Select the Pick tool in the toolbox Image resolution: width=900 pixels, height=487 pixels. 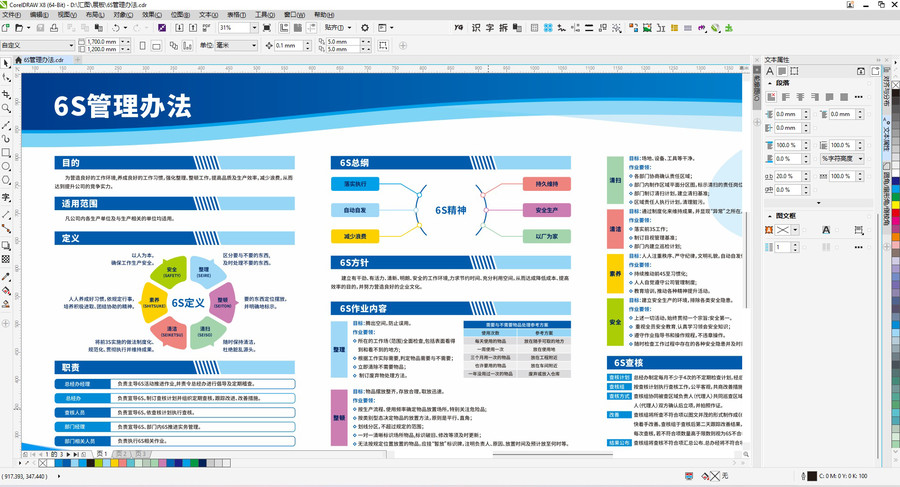(x=6, y=63)
